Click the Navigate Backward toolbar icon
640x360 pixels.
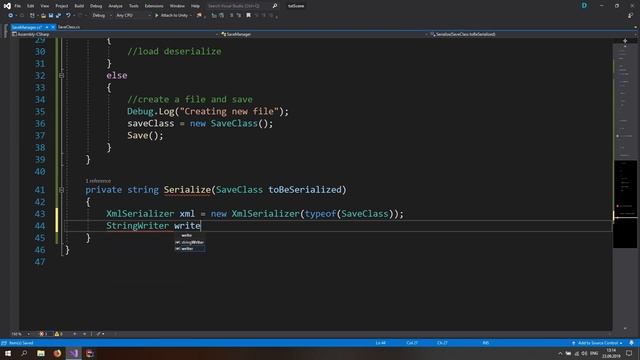tap(11, 16)
